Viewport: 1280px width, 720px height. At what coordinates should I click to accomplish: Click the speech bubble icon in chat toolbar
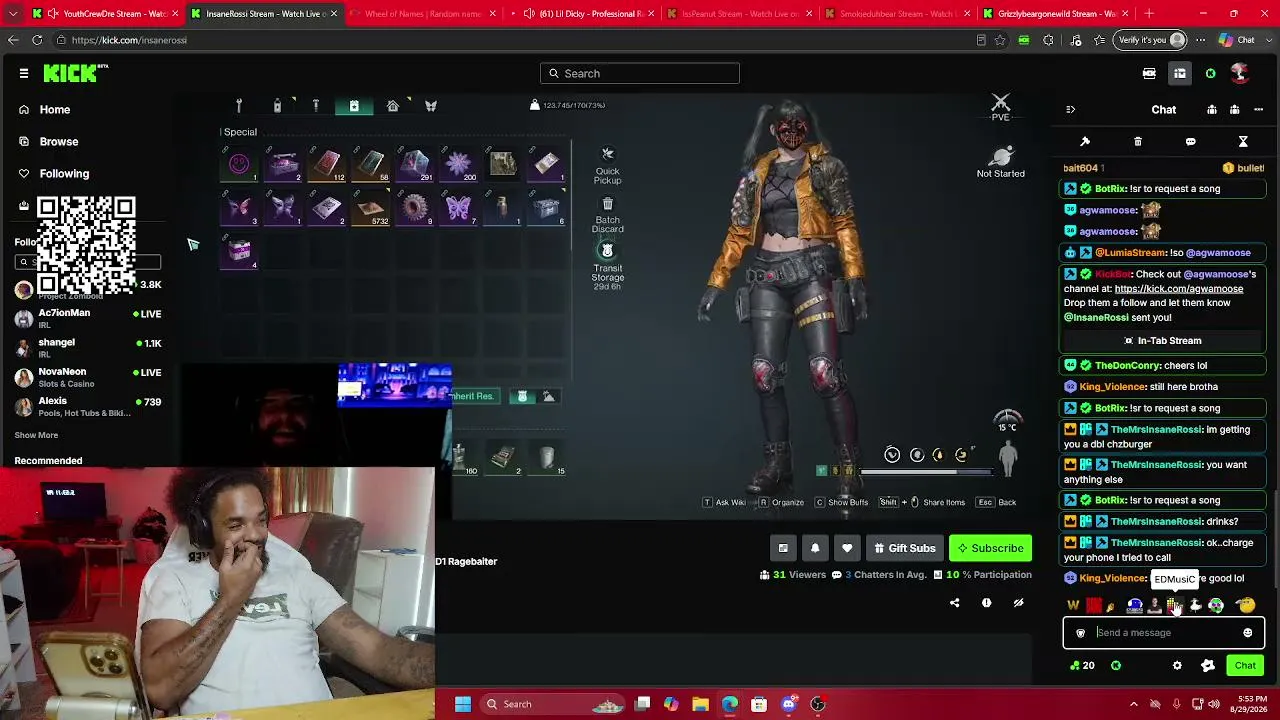[1190, 142]
